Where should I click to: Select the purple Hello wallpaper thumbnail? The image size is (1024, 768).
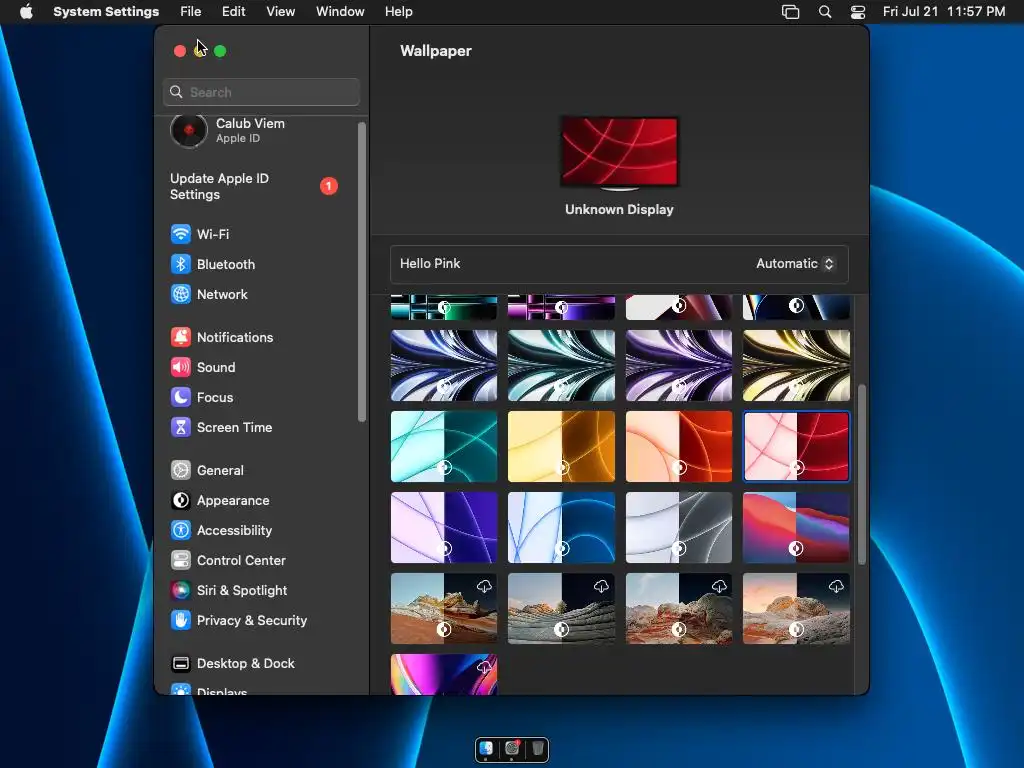coord(443,528)
